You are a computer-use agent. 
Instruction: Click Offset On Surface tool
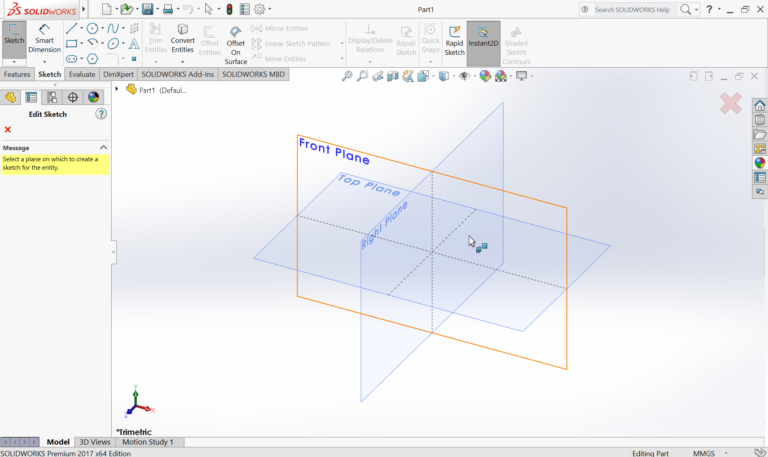pos(236,44)
